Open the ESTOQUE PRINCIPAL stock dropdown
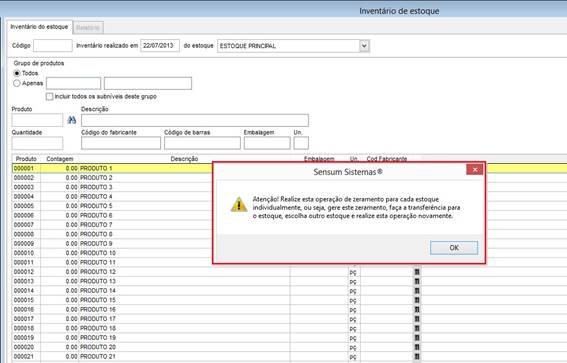 tap(364, 46)
